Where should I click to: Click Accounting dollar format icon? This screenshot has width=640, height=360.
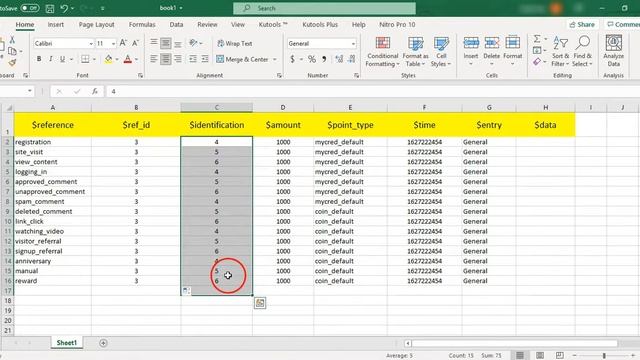(292, 60)
